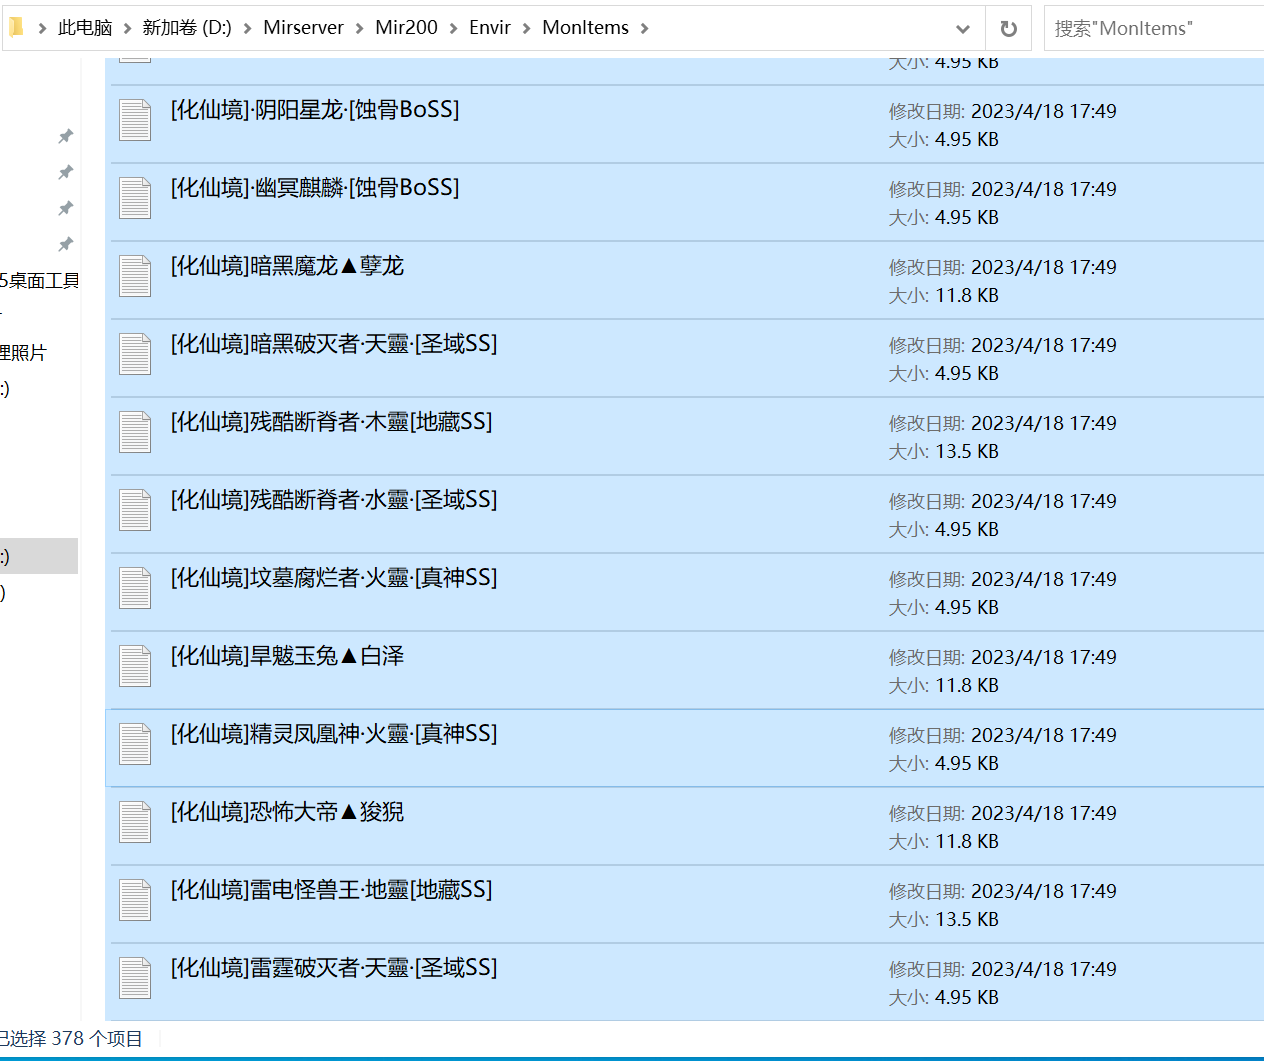Click file icon of 暗黑破灭者·天靈·[圣域SS]
The width and height of the screenshot is (1264, 1061).
[135, 354]
